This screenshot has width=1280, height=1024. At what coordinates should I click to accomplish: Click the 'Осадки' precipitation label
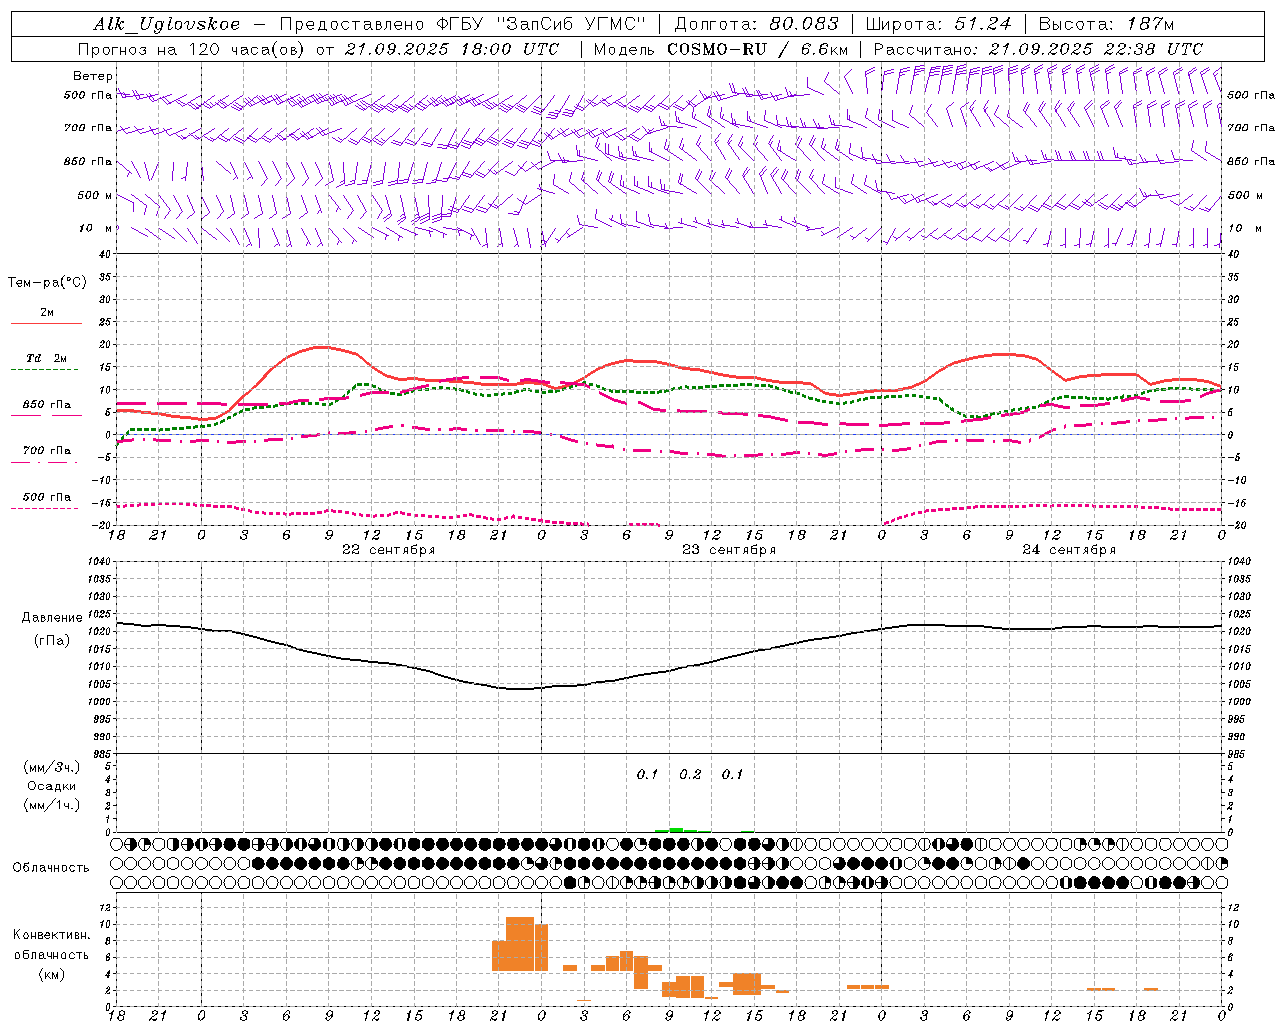tap(52, 786)
